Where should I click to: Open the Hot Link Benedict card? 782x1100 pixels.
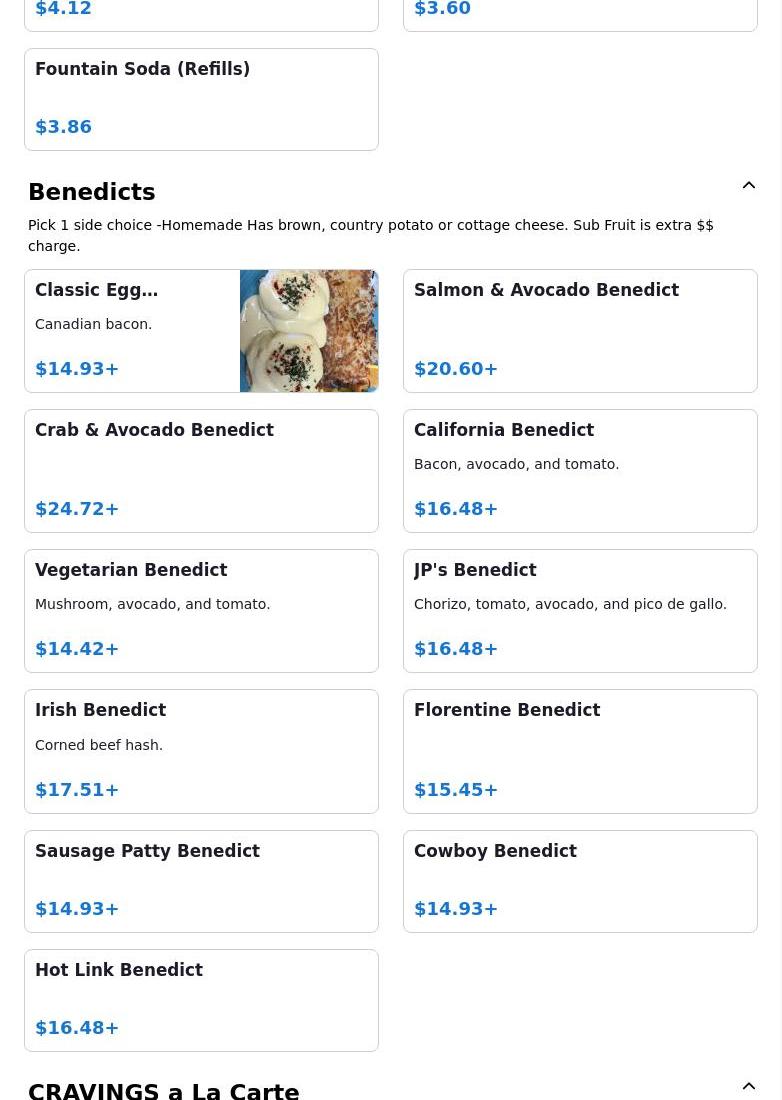pos(201,1000)
